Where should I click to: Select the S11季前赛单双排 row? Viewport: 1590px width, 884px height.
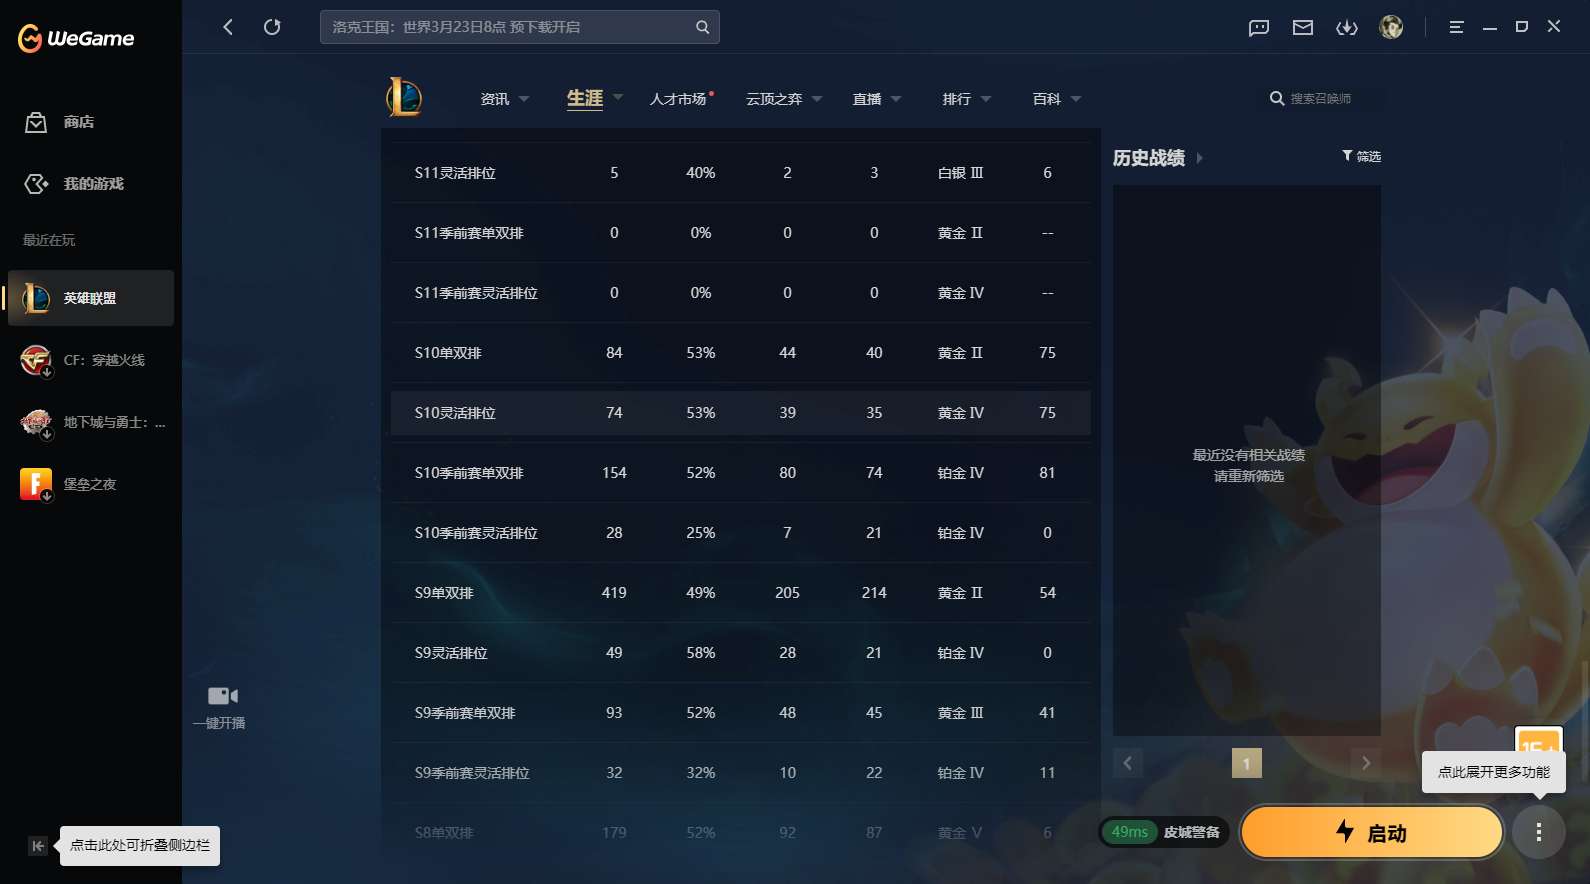tap(740, 233)
